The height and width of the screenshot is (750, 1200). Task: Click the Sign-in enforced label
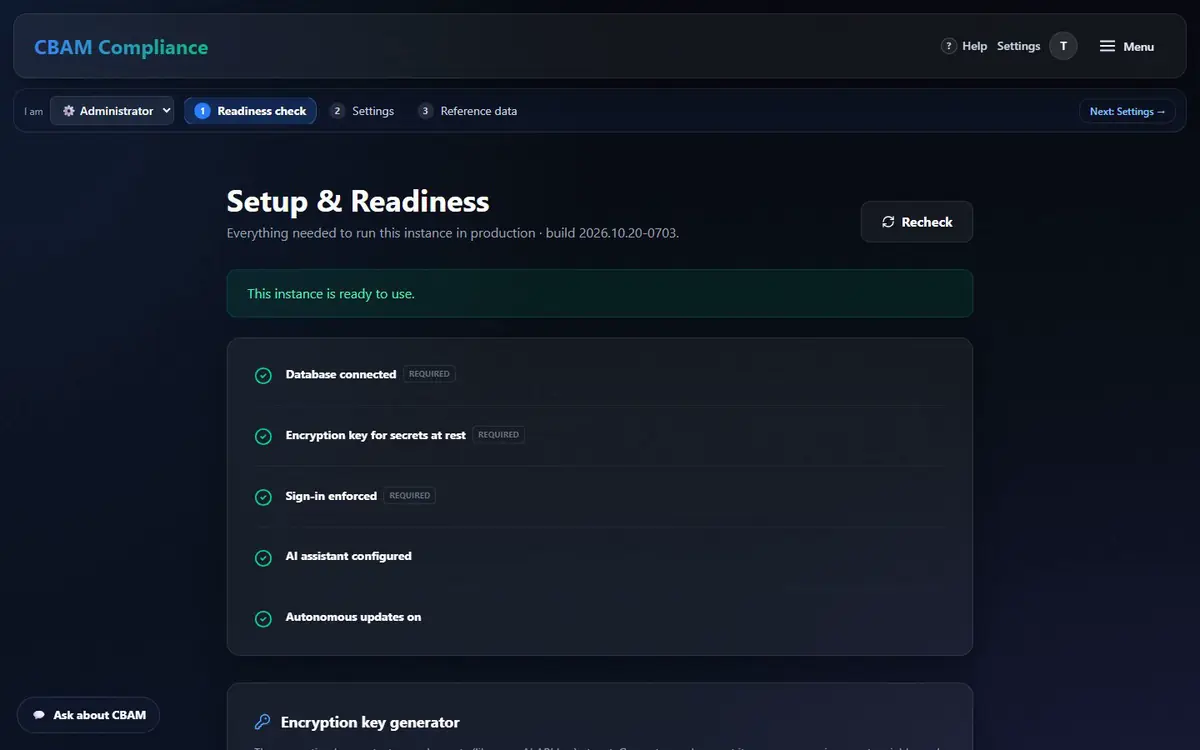coord(331,496)
